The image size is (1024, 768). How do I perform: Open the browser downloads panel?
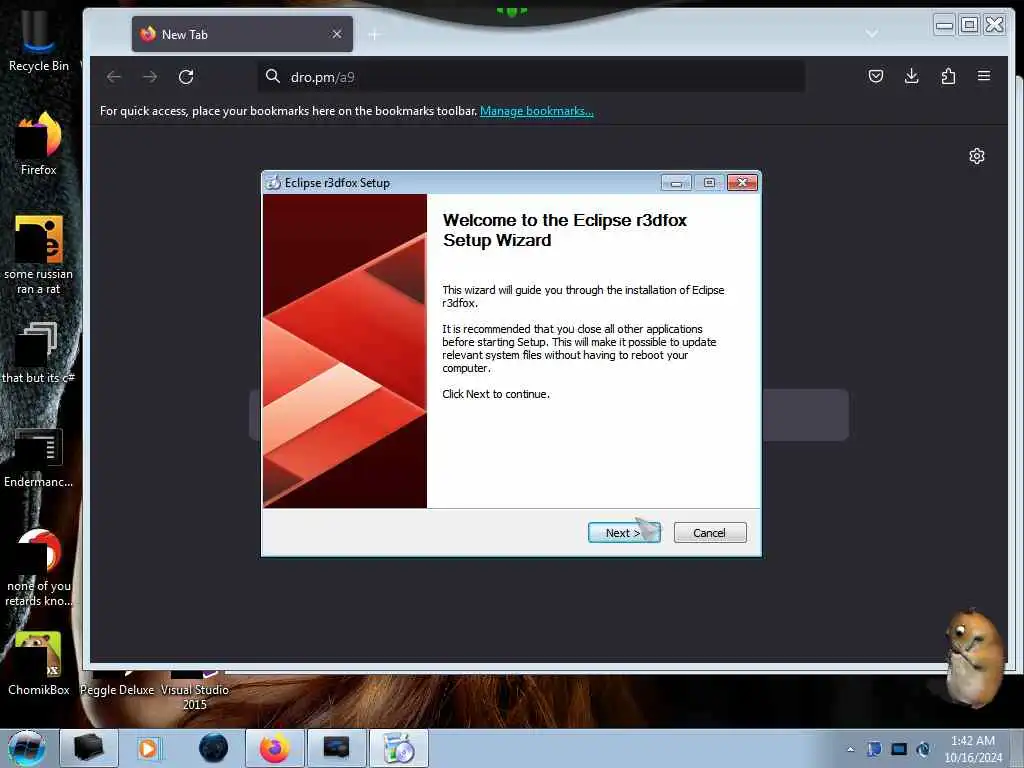tap(912, 76)
